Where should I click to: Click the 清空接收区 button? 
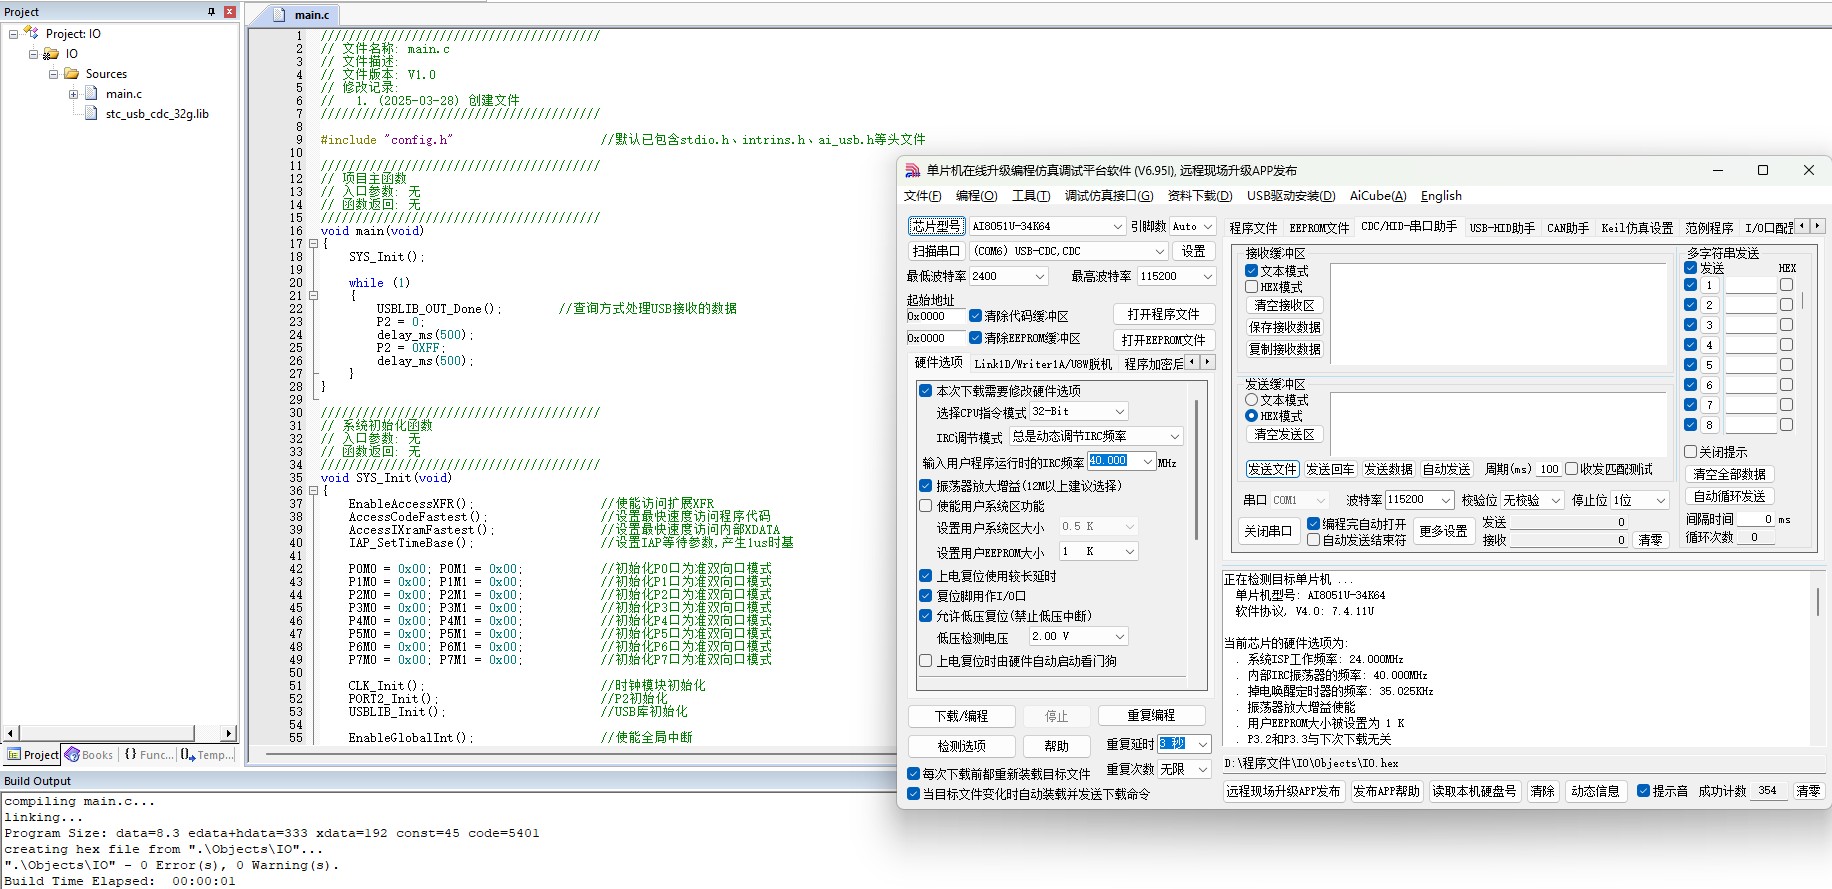(1284, 306)
